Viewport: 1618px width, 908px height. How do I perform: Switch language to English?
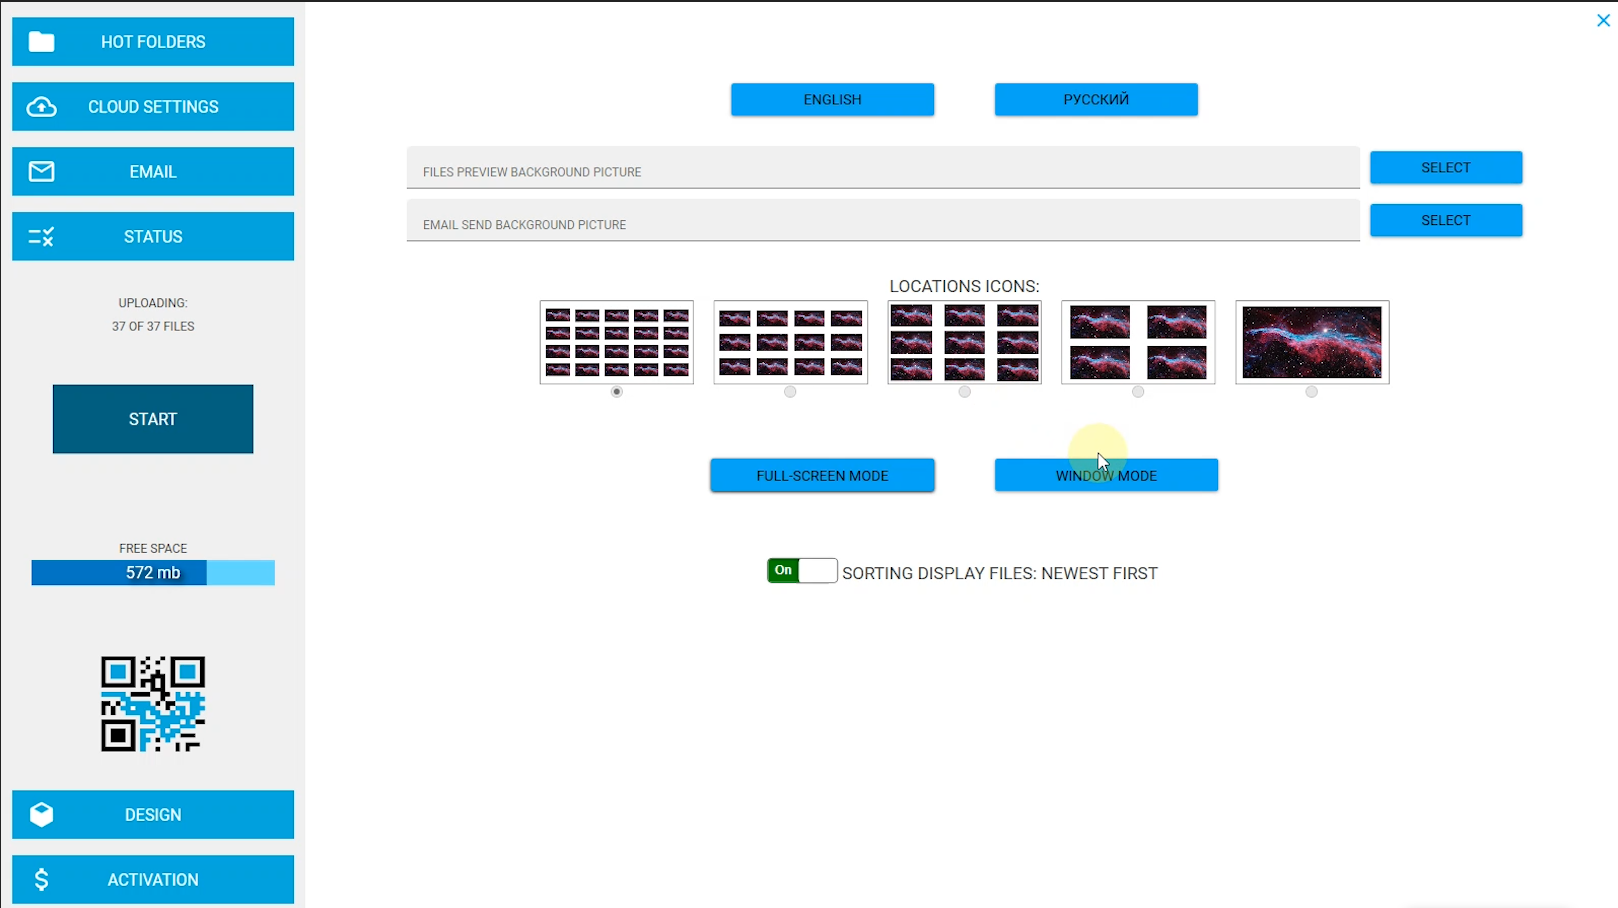point(832,100)
